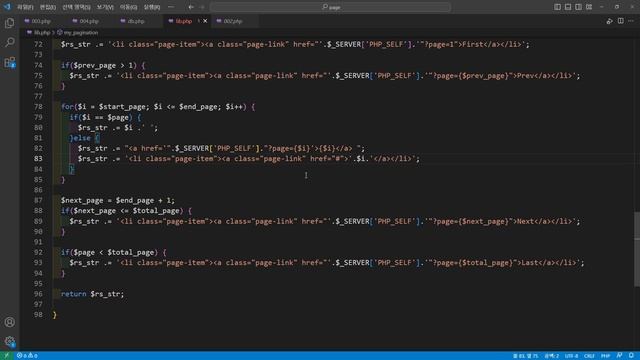Open the File menu (파일)
This screenshot has height=360, width=640.
(x=25, y=7)
